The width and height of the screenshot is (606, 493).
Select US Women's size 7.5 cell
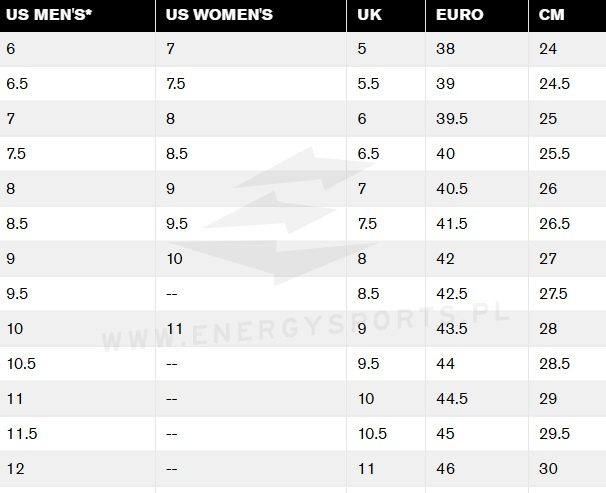176,84
